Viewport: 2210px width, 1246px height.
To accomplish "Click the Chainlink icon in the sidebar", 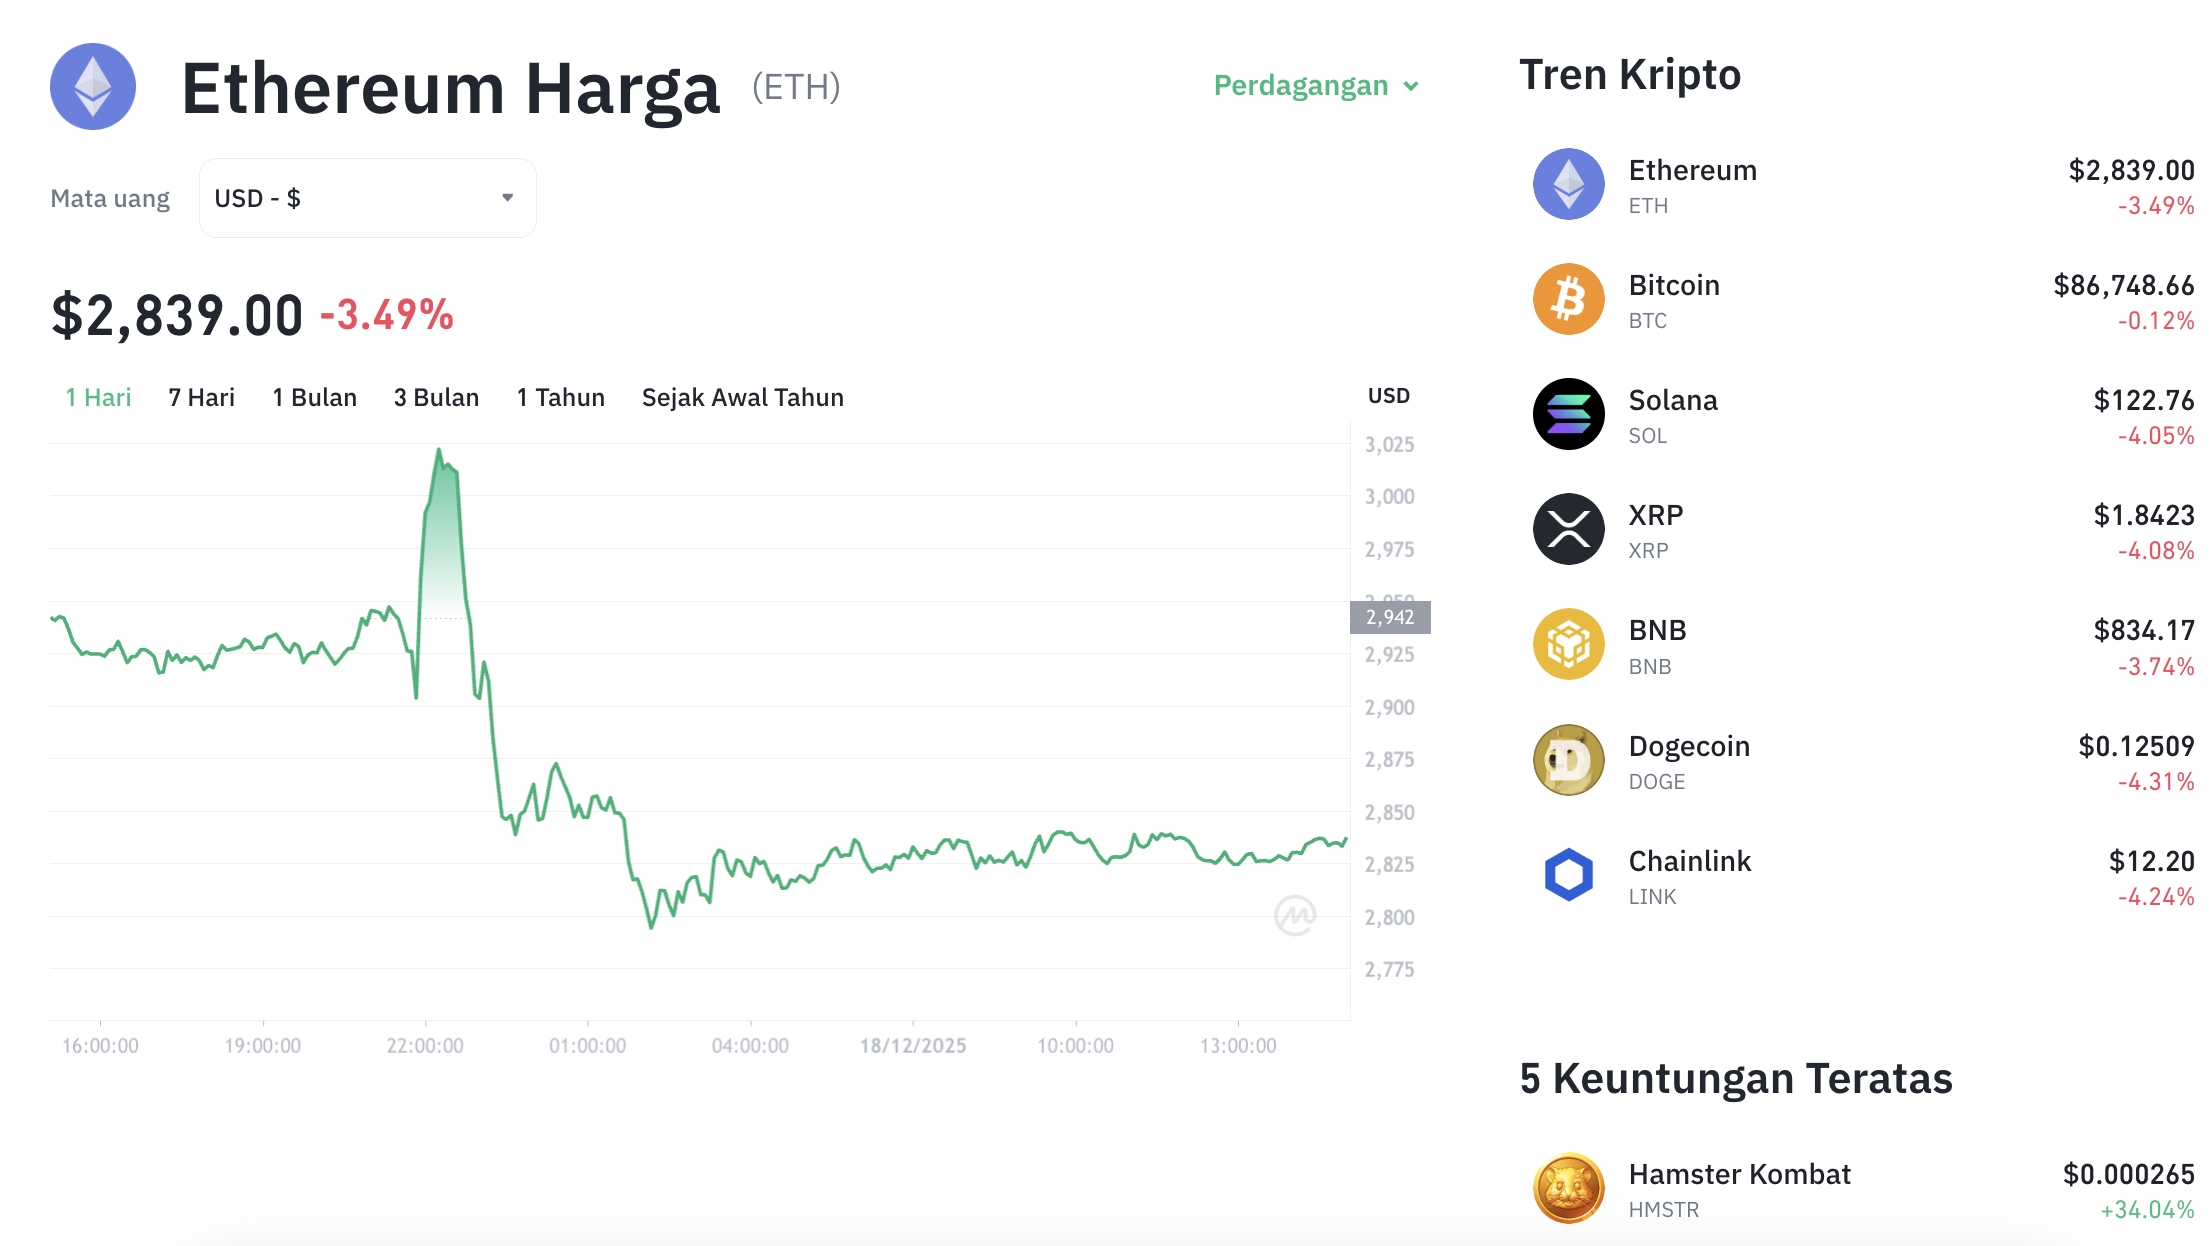I will [1568, 874].
